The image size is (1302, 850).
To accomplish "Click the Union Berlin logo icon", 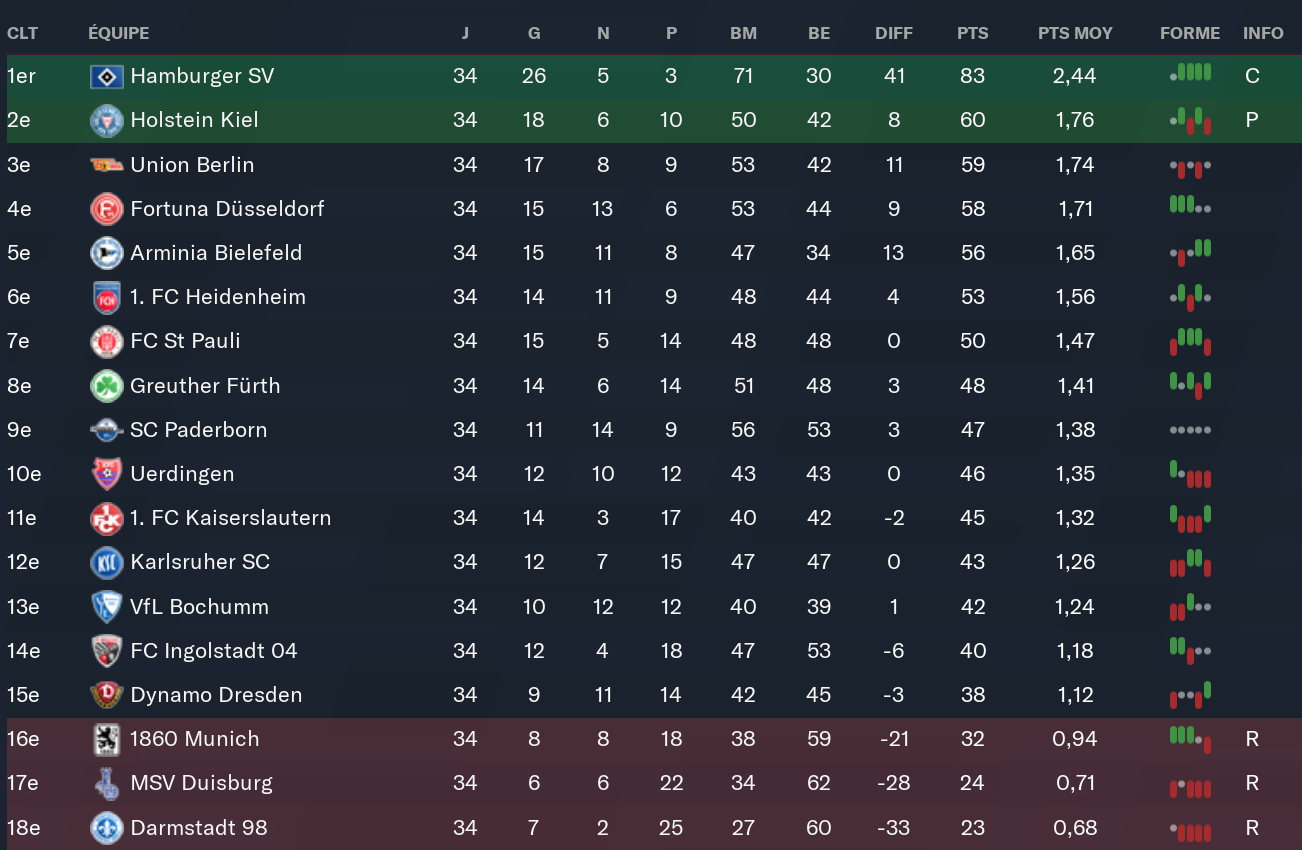I will (x=106, y=165).
